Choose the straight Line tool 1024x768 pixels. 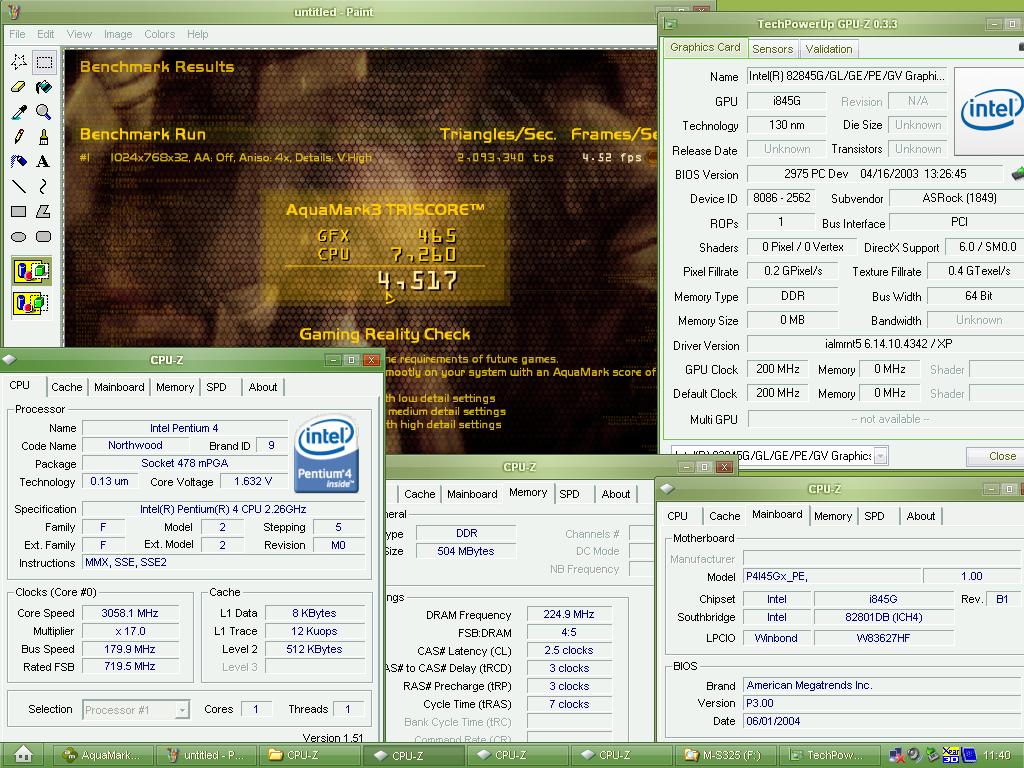(19, 186)
